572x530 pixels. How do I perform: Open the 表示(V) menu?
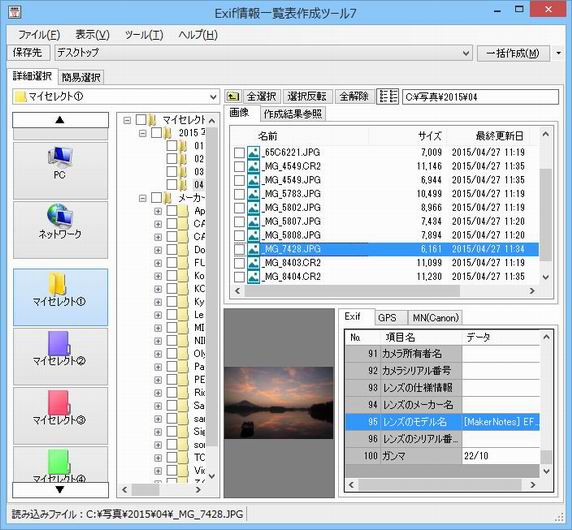[92, 35]
